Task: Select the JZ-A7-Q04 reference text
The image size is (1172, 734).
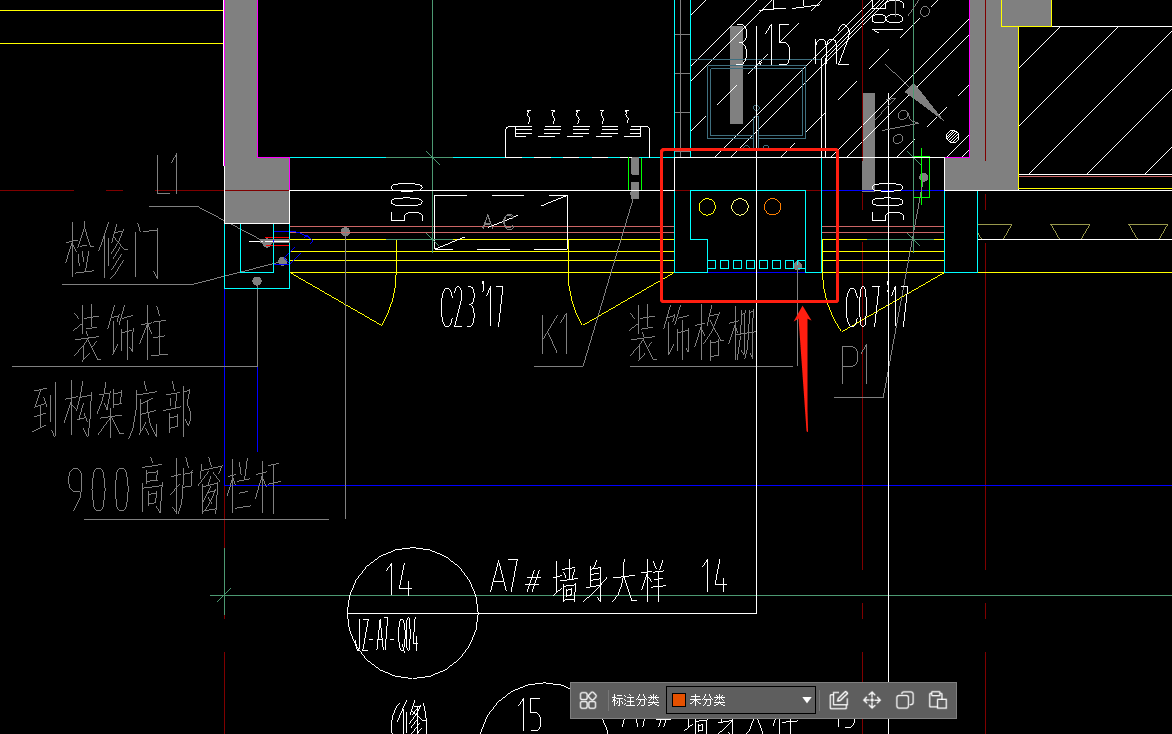Action: (386, 635)
